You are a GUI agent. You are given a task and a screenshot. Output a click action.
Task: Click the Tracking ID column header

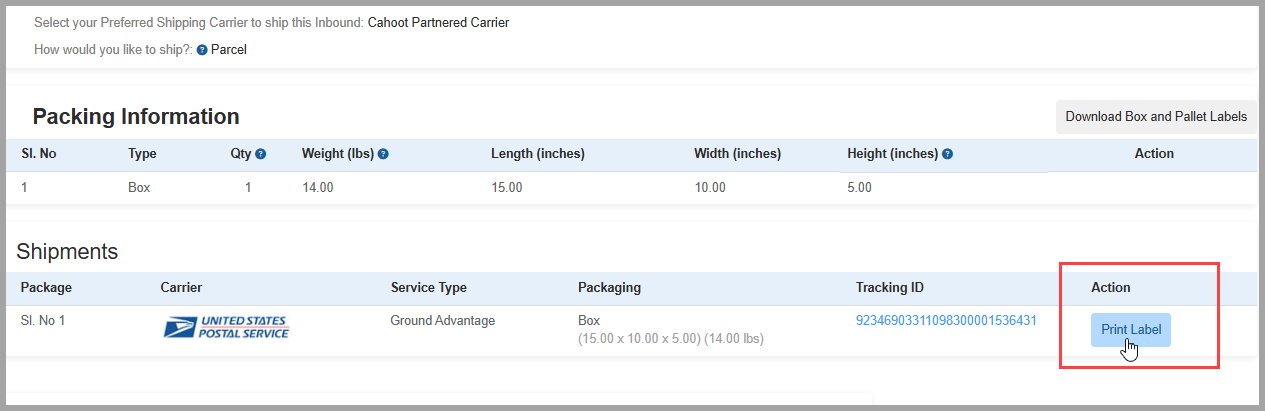889,288
